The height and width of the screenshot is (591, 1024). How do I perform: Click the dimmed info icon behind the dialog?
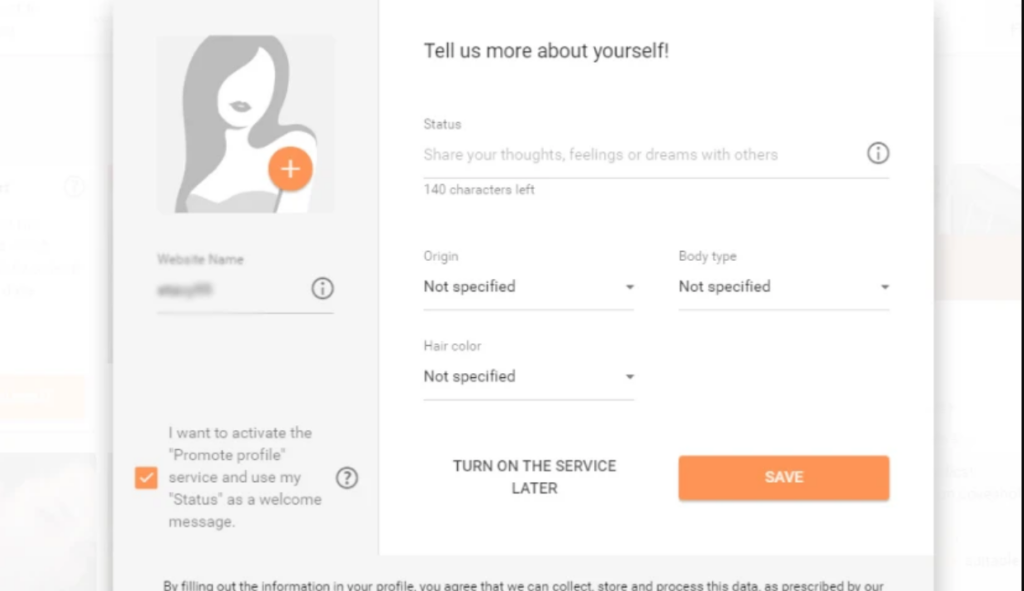point(74,187)
